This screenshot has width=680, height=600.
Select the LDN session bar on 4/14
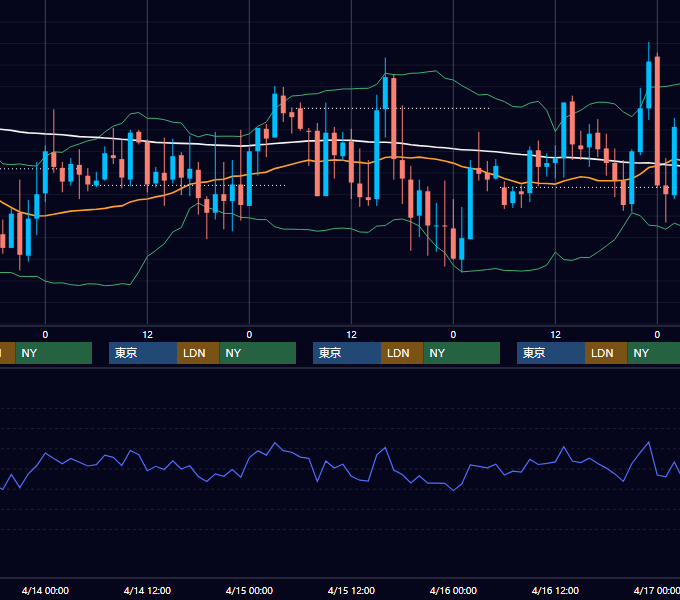click(198, 353)
